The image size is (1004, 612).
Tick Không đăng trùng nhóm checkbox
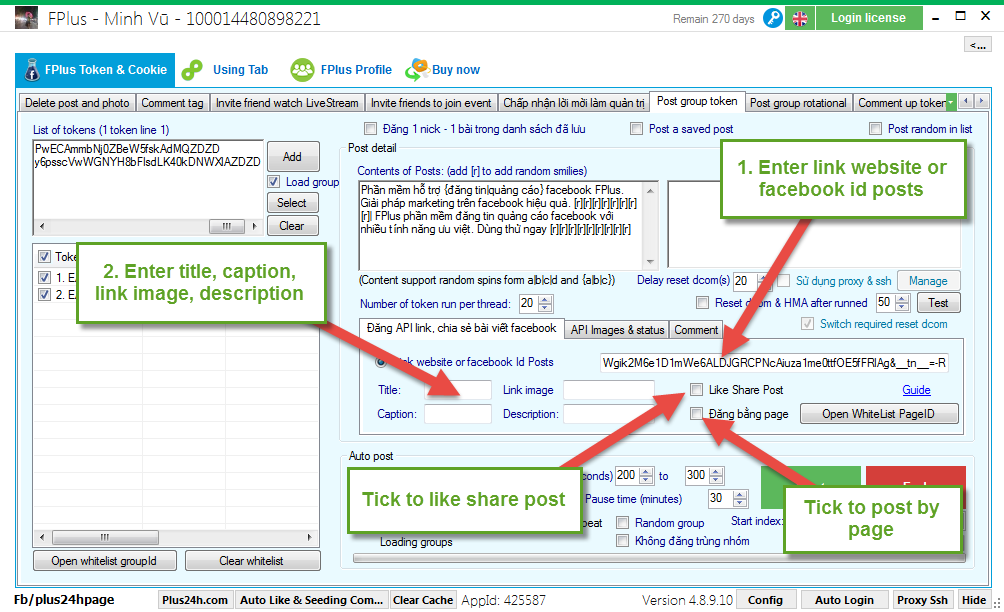(x=622, y=541)
